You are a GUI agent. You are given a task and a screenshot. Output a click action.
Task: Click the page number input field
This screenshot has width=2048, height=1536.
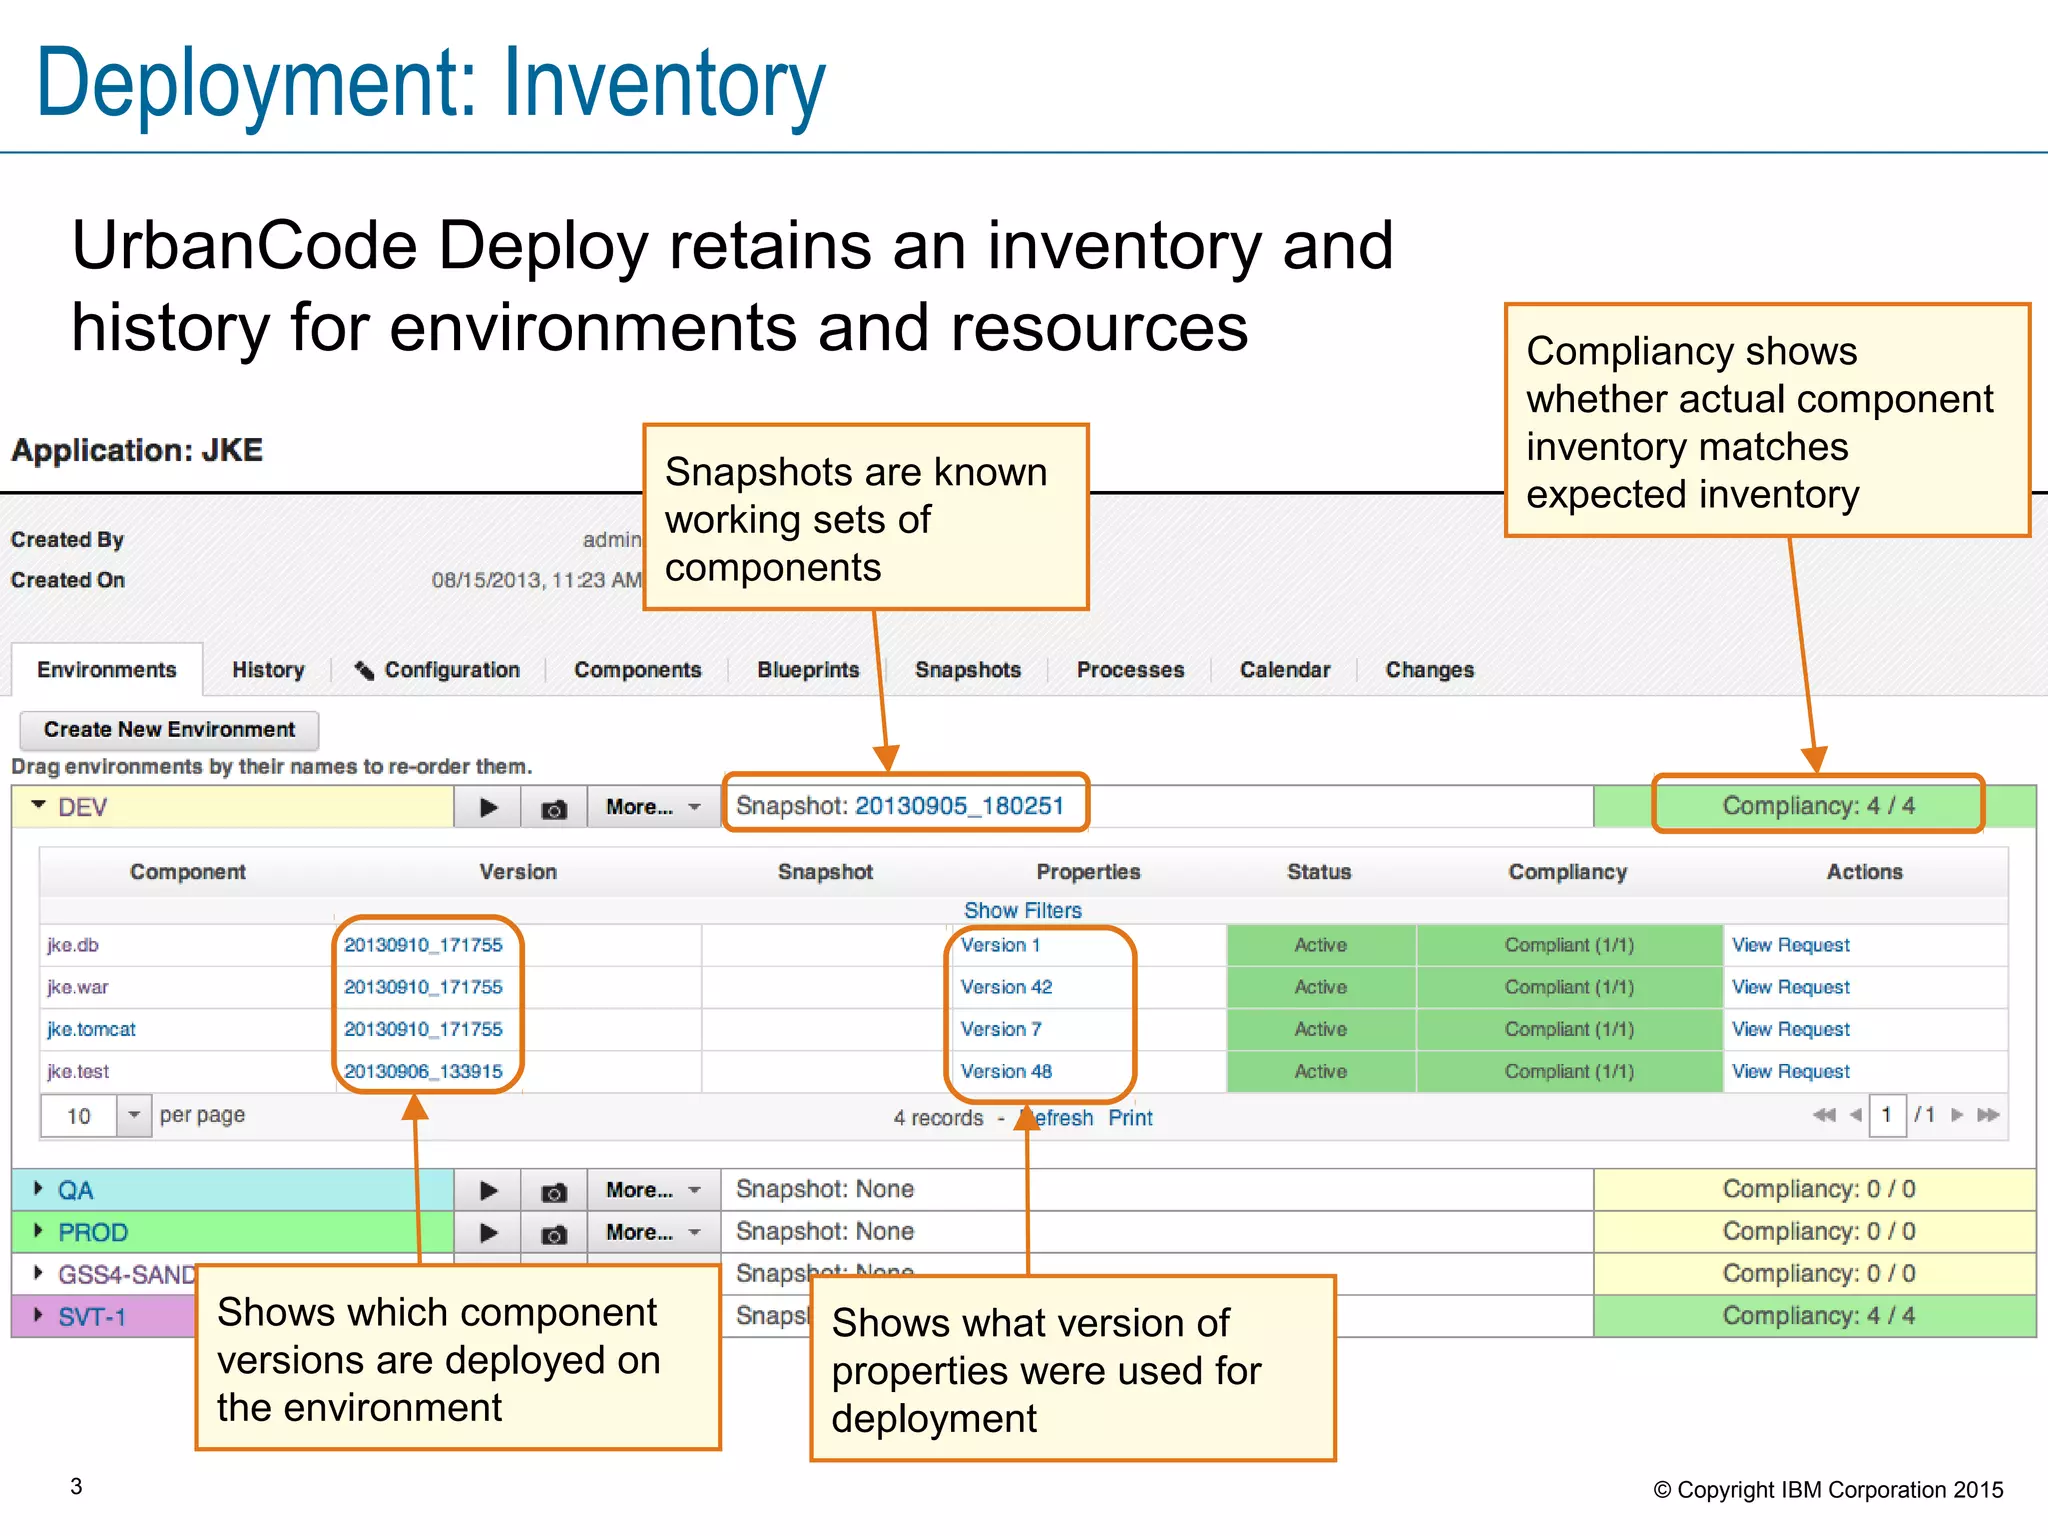(x=1887, y=1115)
